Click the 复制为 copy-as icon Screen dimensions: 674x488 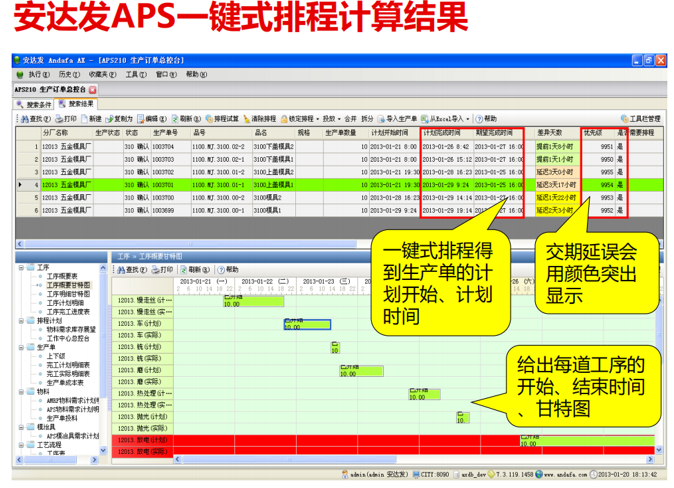[109, 119]
